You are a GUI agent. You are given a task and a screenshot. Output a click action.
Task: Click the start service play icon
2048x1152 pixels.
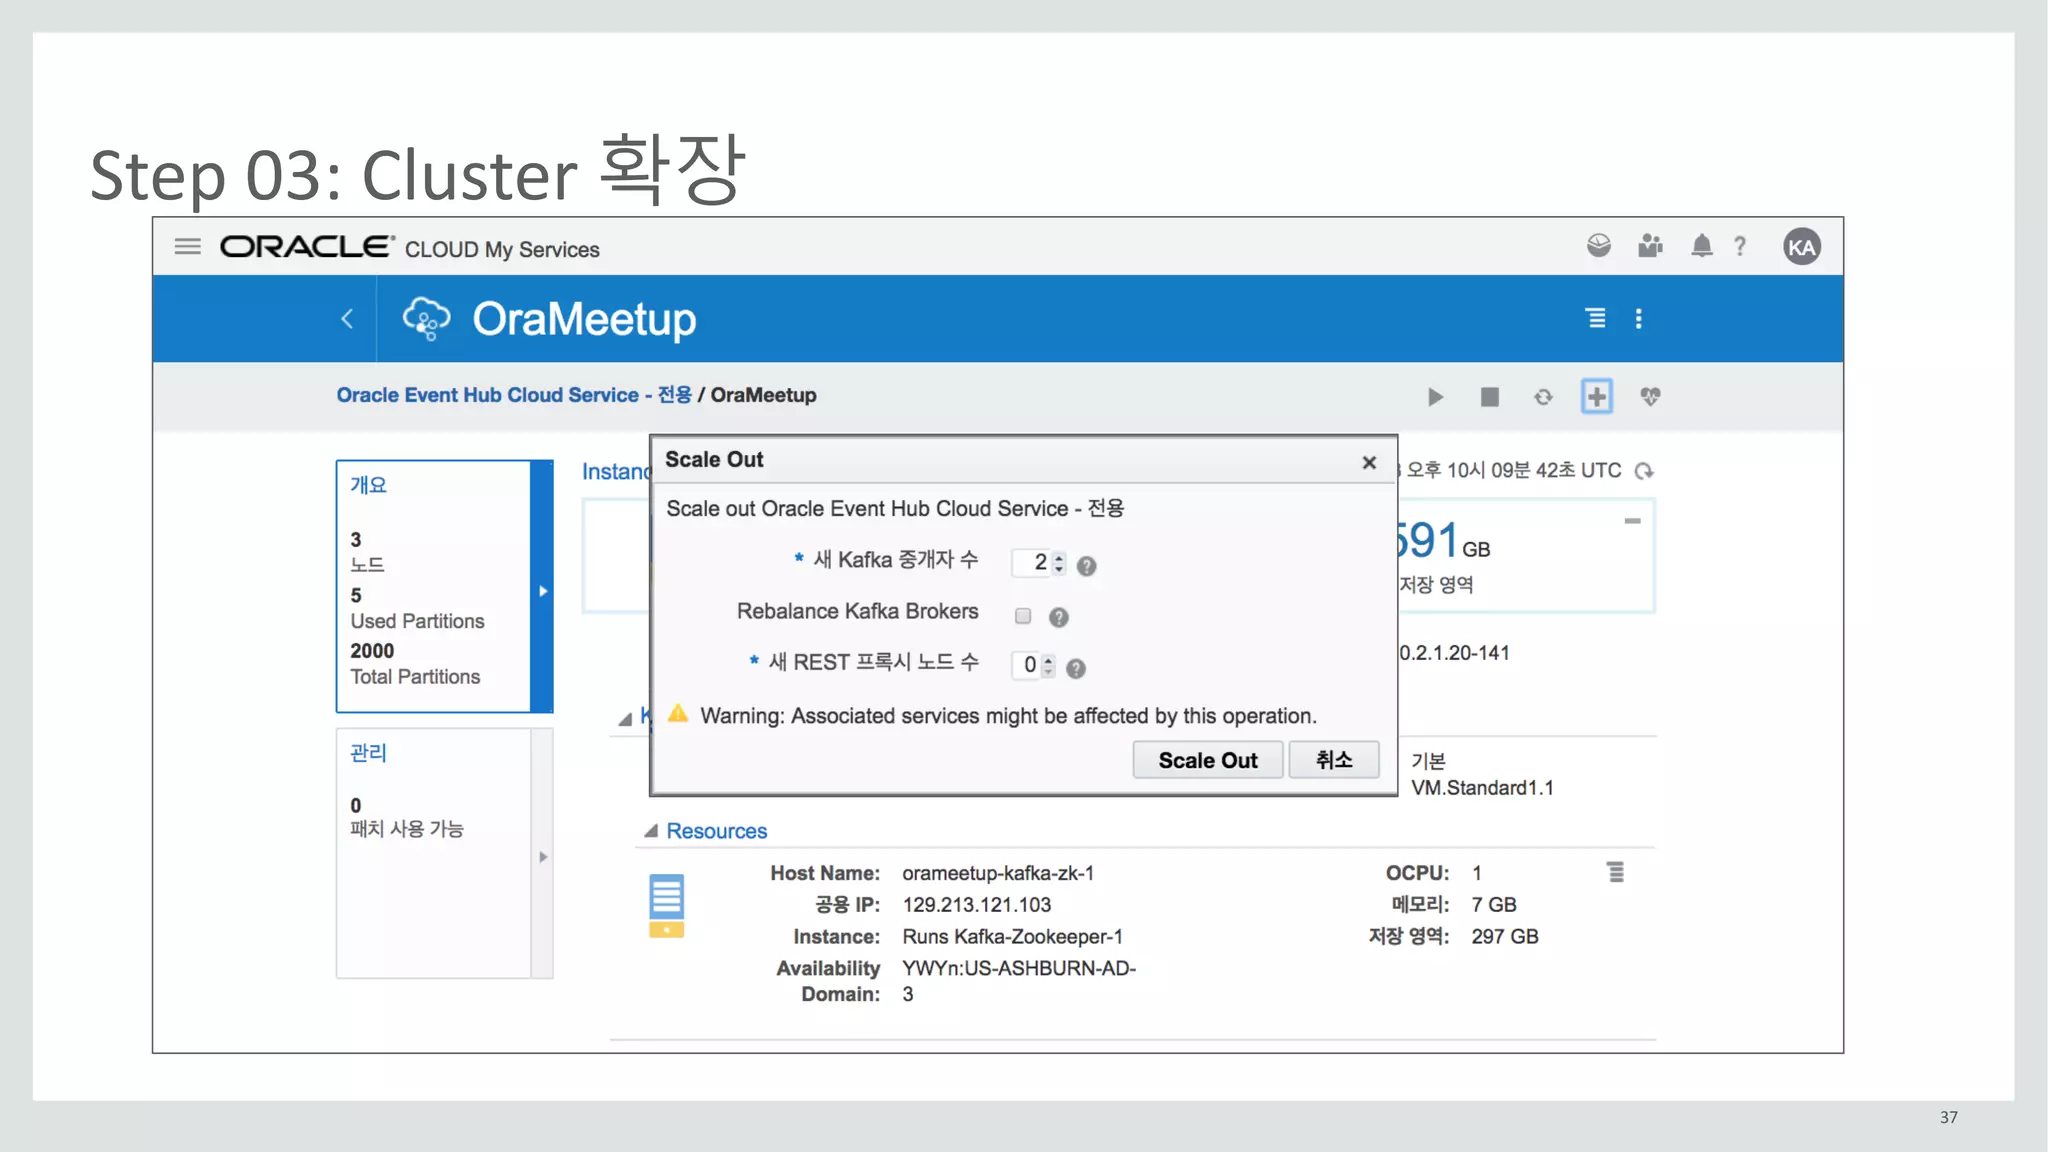tap(1435, 397)
